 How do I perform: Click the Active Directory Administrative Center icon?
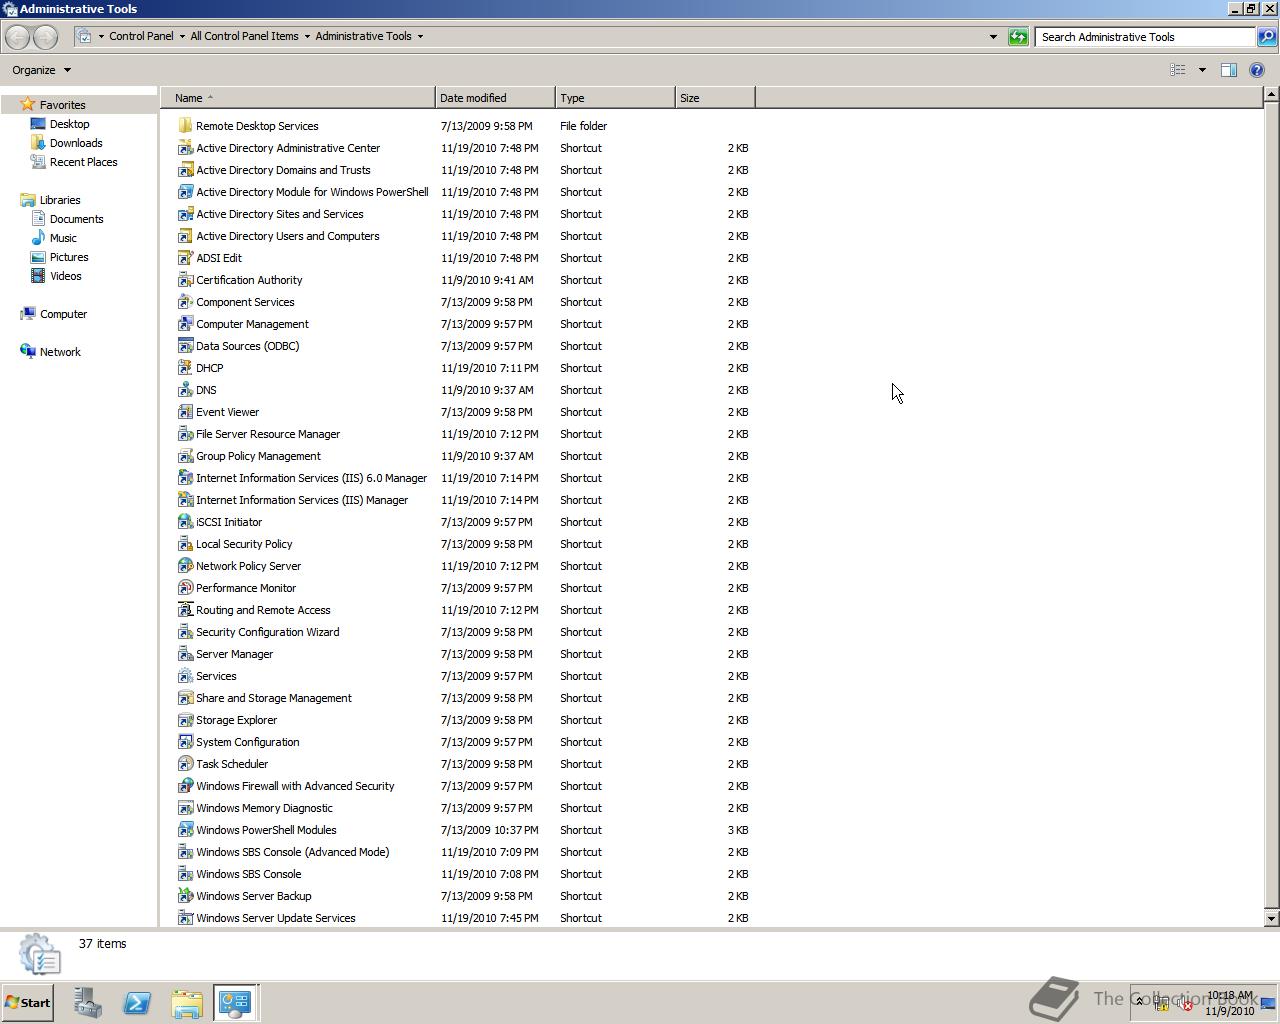[185, 148]
